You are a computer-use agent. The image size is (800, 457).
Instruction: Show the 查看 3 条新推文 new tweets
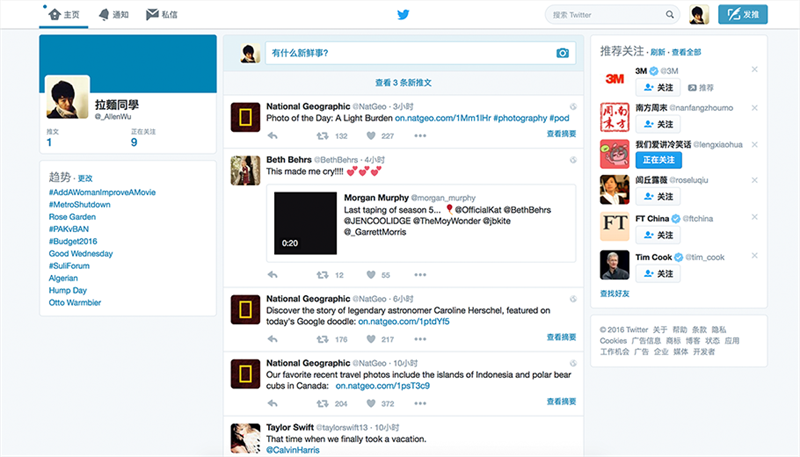tap(403, 83)
